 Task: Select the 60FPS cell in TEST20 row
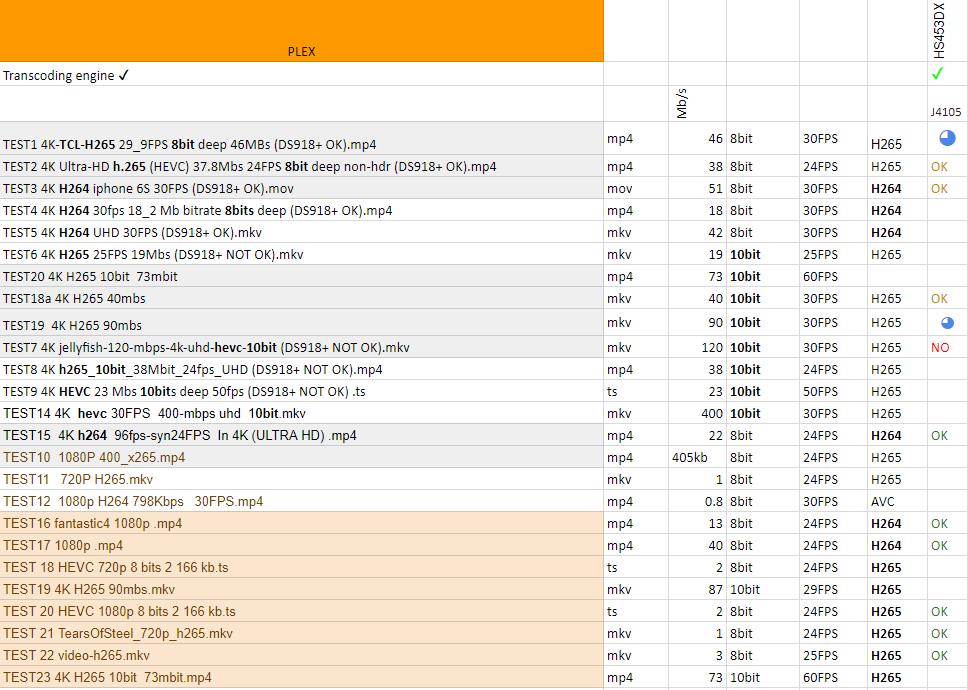[833, 276]
